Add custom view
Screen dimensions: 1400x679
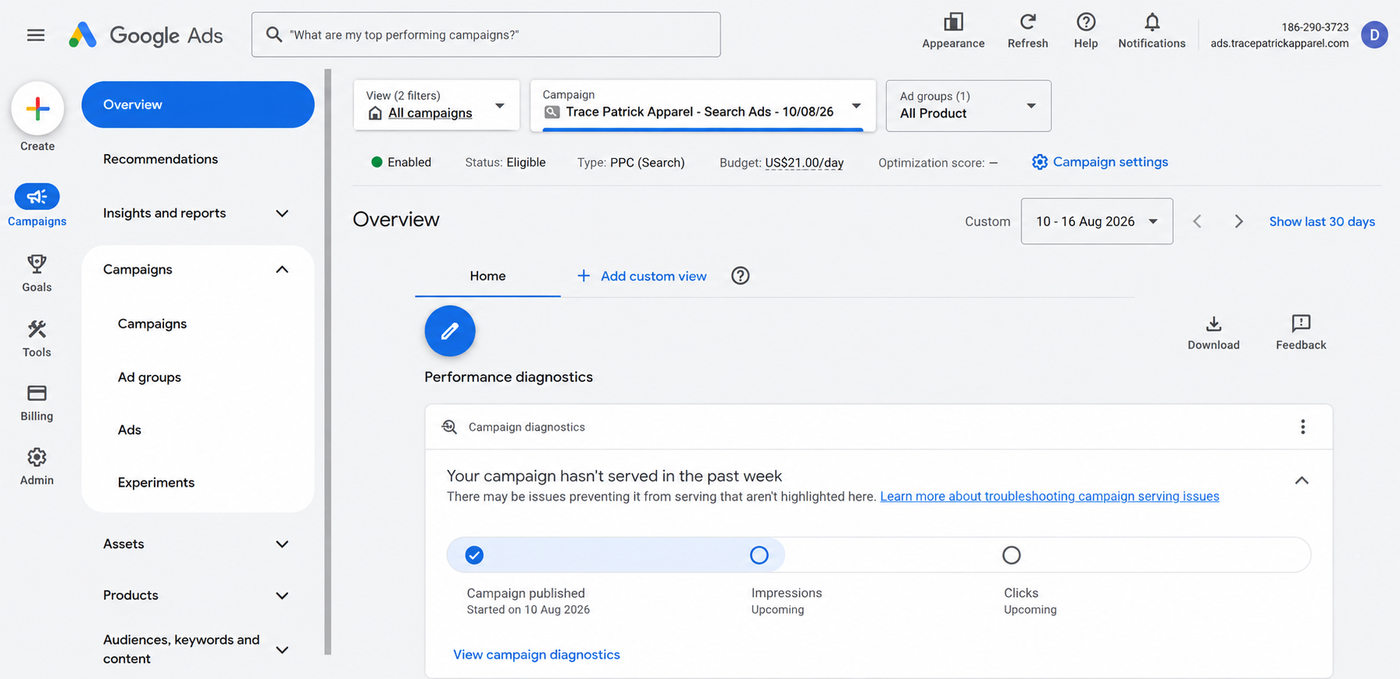coord(642,276)
